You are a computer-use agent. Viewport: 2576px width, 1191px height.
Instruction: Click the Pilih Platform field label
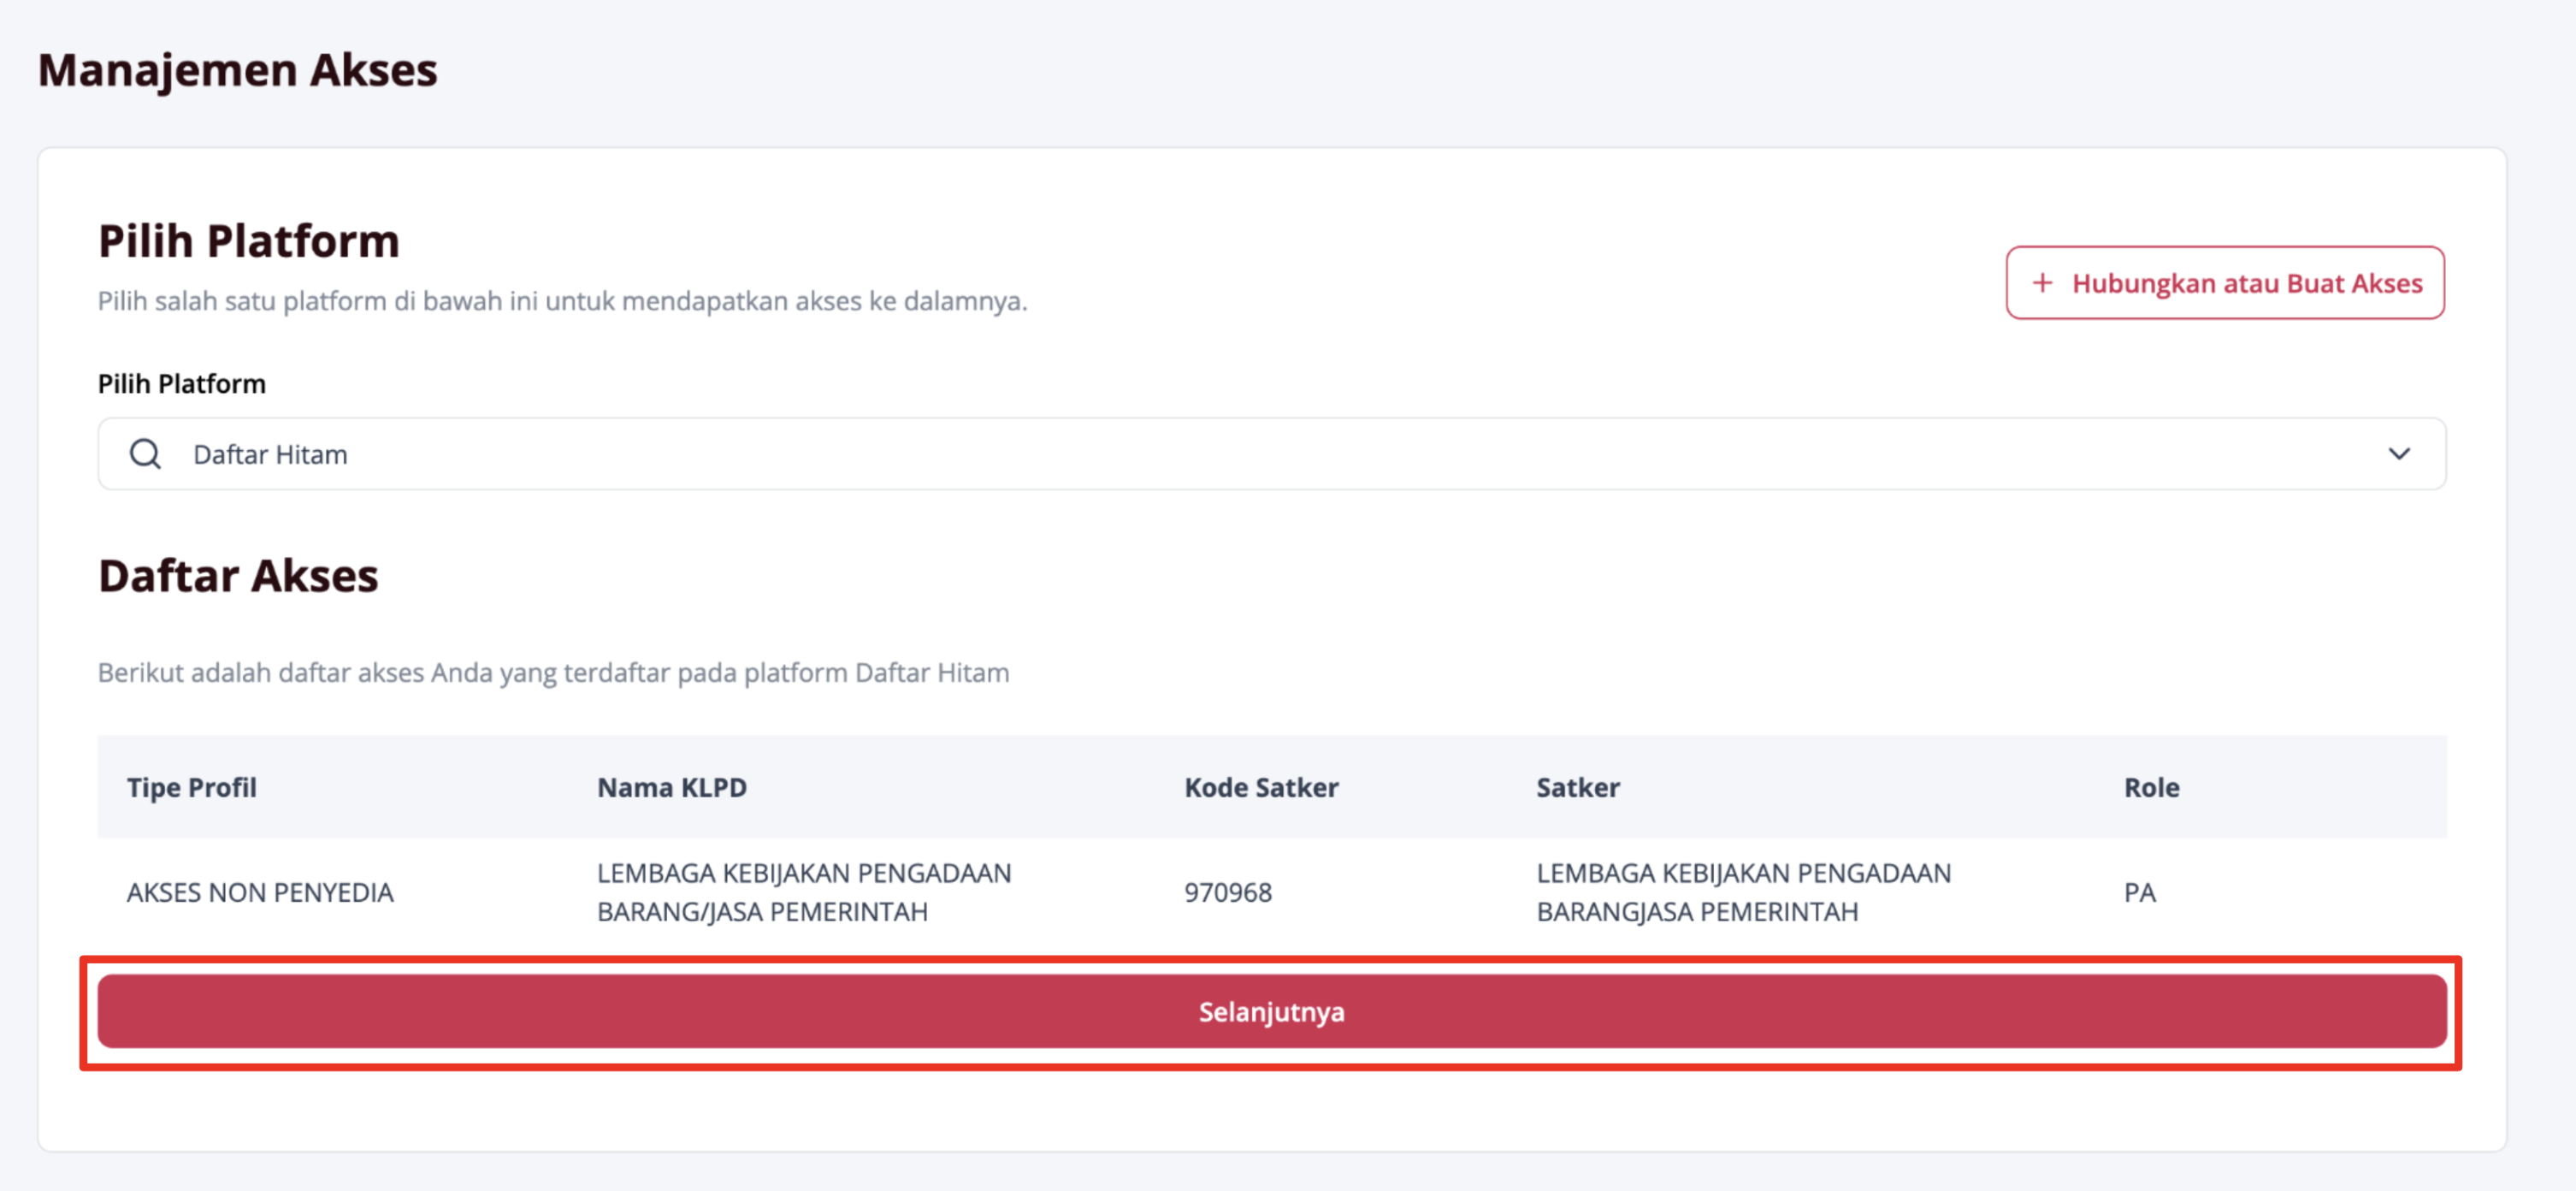tap(181, 384)
